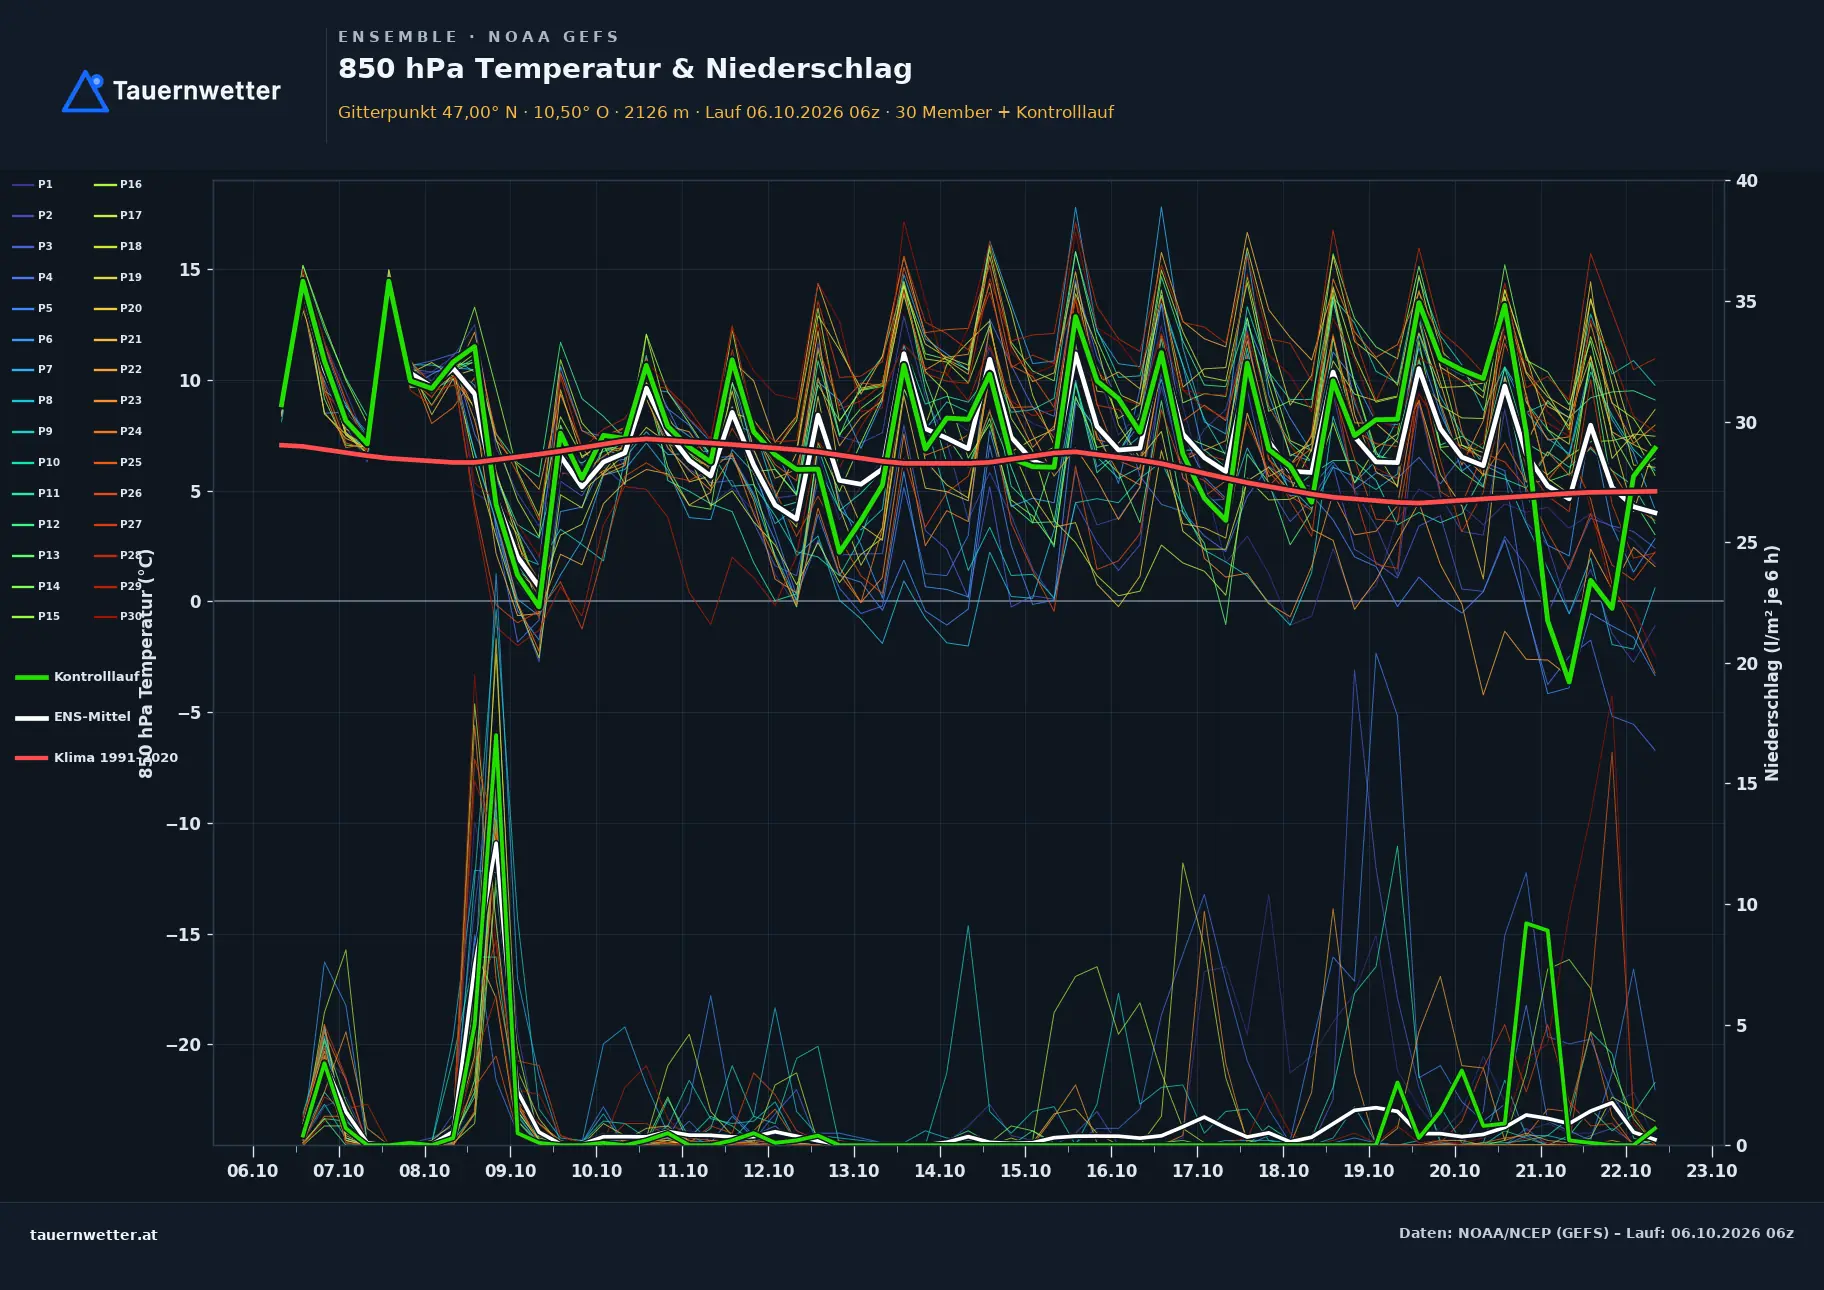1824x1290 pixels.
Task: Click the 06.10 date tick label
Action: [253, 1171]
